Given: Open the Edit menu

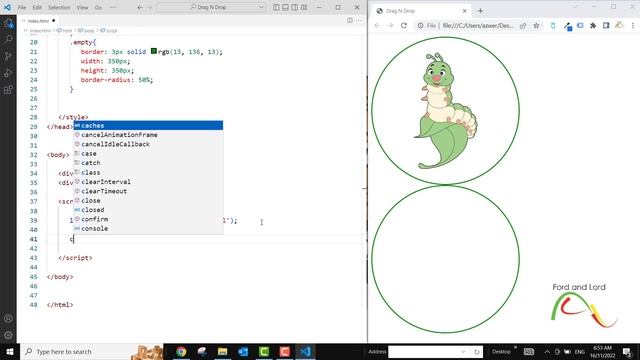Looking at the screenshot, I should [x=37, y=7].
